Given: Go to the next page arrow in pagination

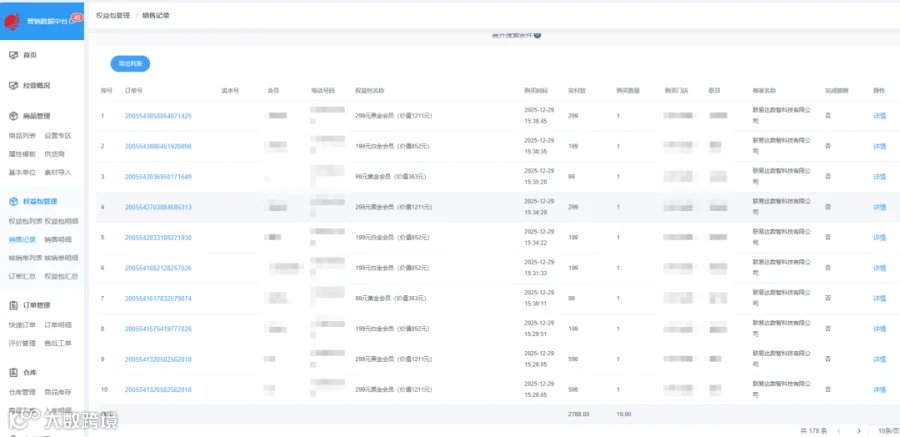Looking at the screenshot, I should 859,431.
